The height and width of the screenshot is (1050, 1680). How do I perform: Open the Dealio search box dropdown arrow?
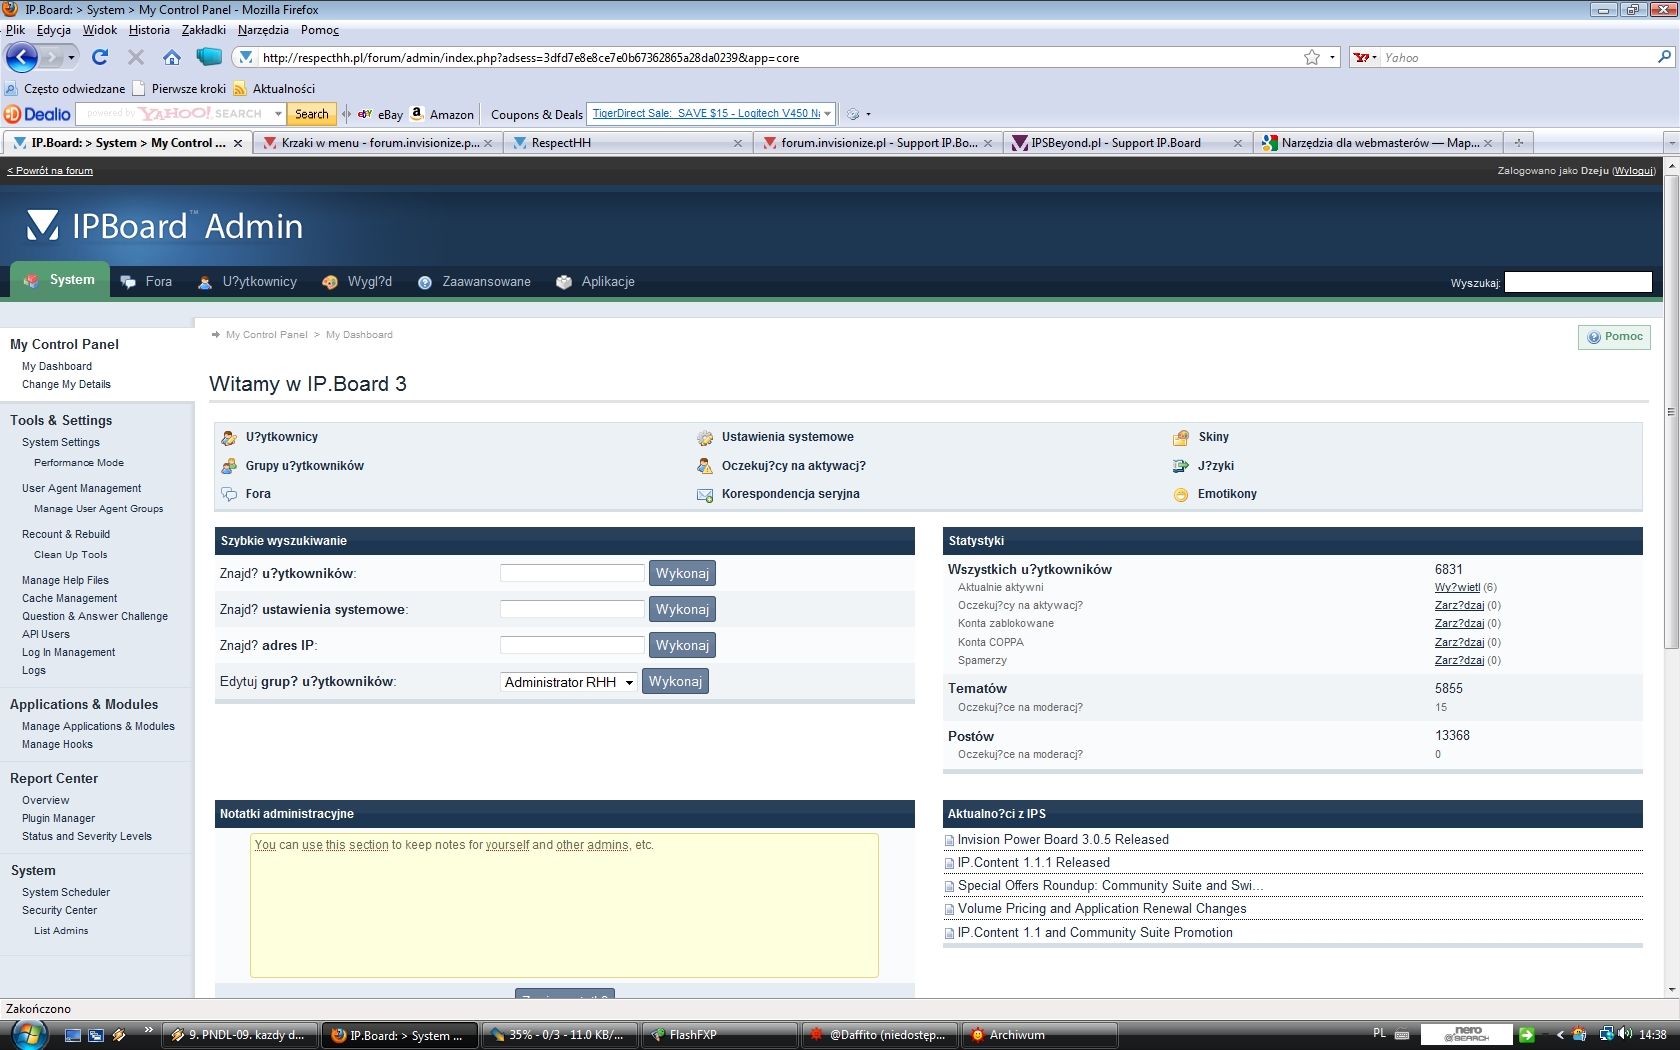click(278, 114)
